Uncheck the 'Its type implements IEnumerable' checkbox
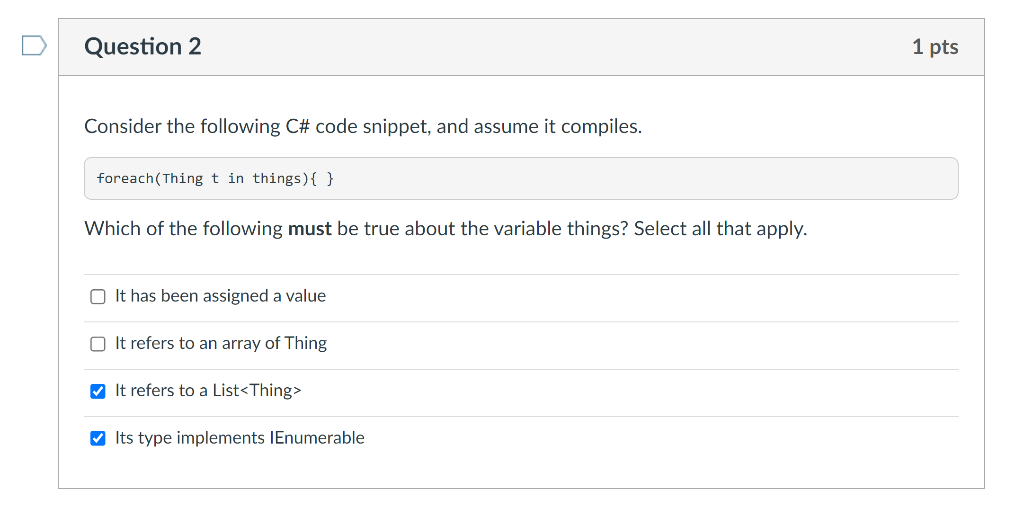1024x516 pixels. [x=97, y=438]
